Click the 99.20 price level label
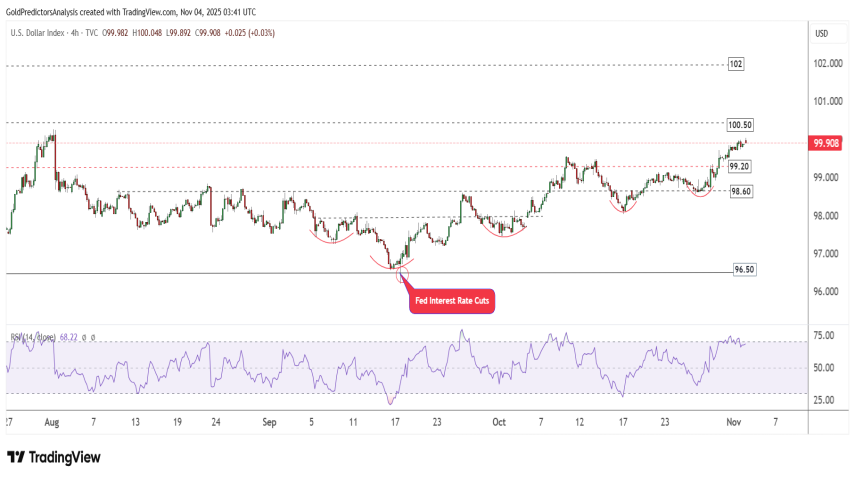855x480 pixels. pyautogui.click(x=740, y=166)
